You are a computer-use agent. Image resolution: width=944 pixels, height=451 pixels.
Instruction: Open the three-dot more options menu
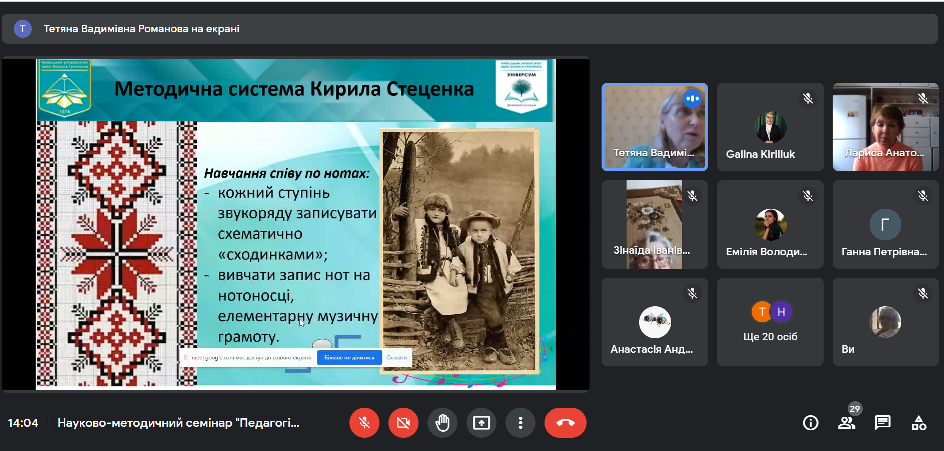521,423
